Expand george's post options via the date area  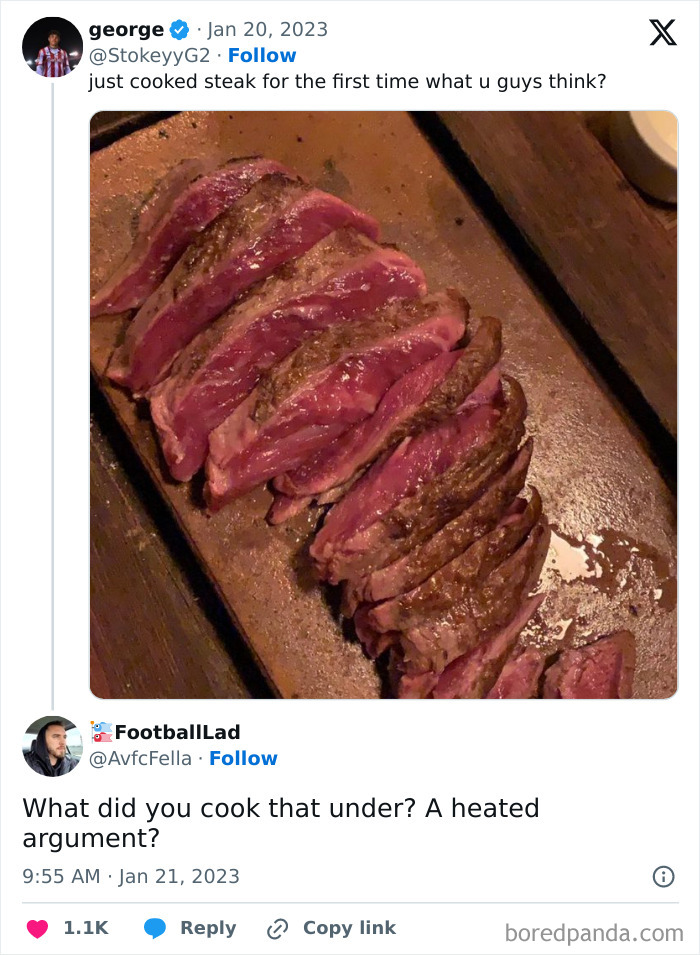[x=270, y=30]
